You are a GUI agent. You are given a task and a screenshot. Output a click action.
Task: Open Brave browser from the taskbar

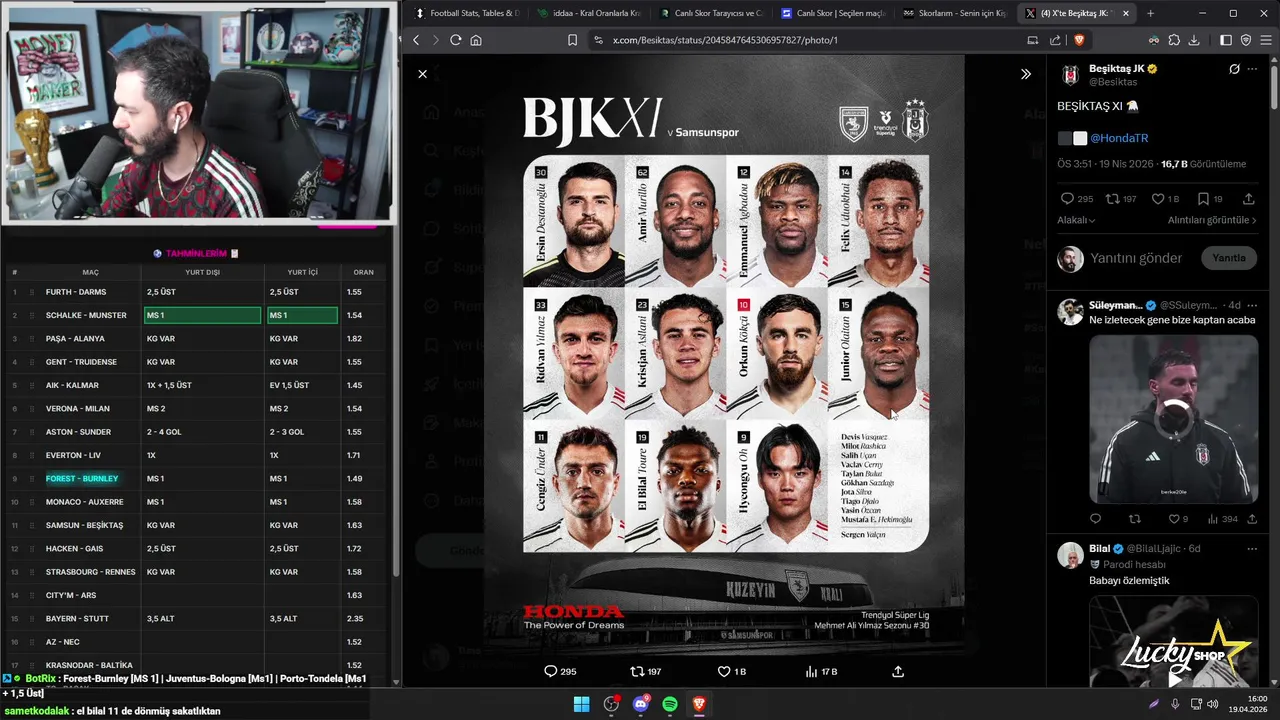click(x=700, y=704)
